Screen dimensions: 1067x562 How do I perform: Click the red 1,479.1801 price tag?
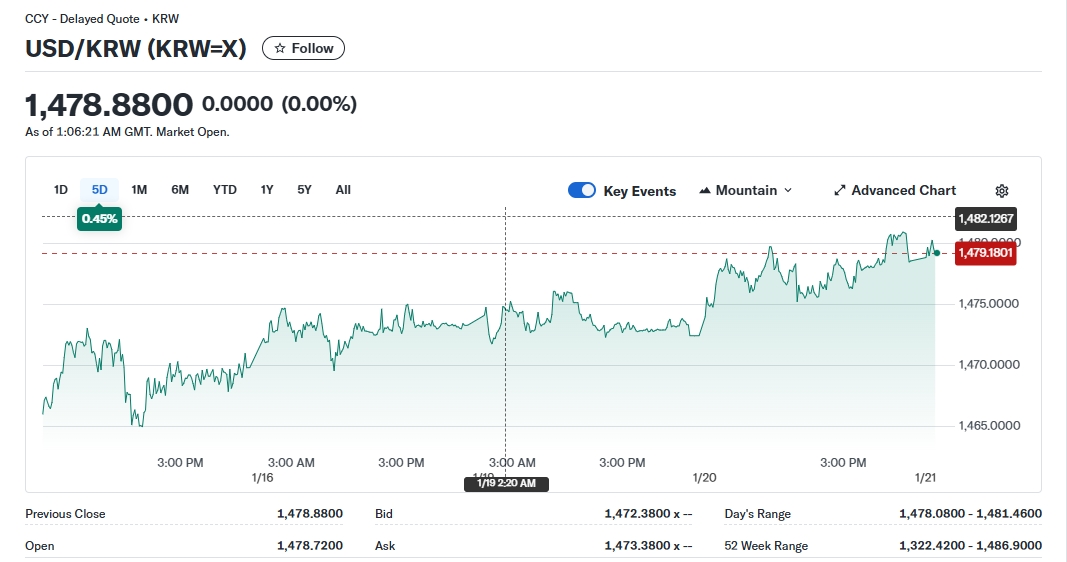pyautogui.click(x=986, y=253)
